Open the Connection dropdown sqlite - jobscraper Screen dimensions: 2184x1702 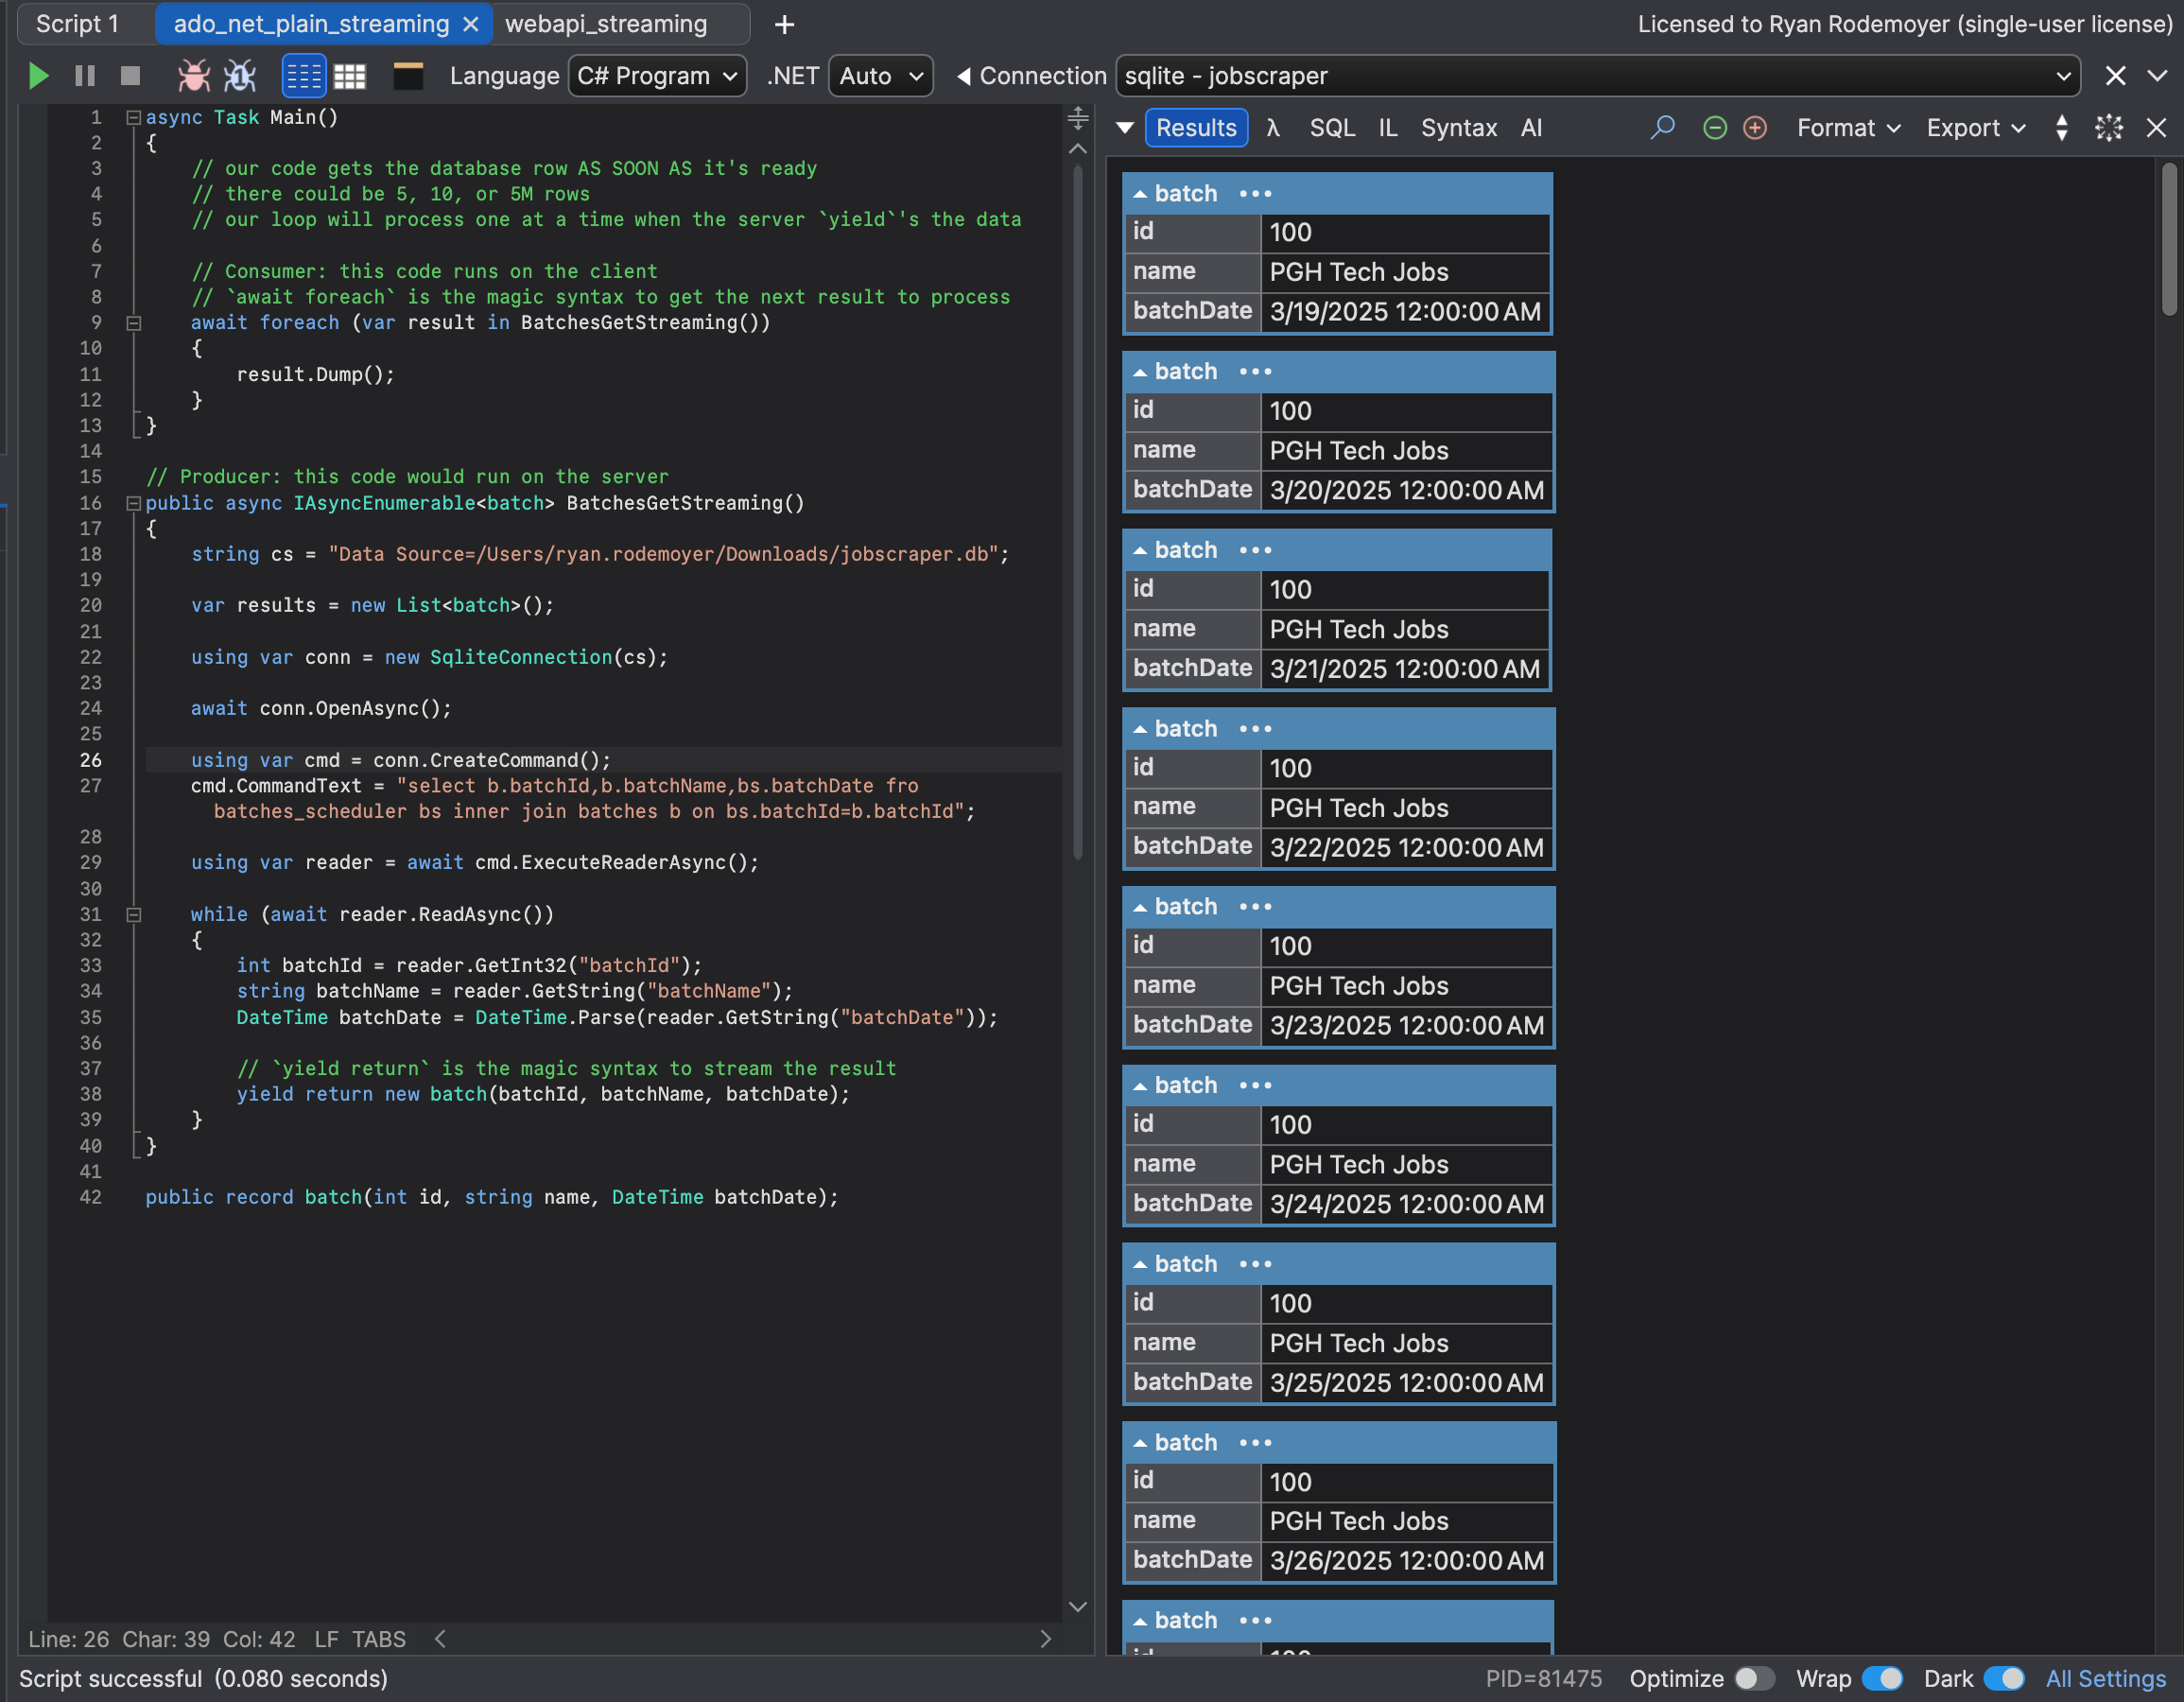click(1597, 76)
